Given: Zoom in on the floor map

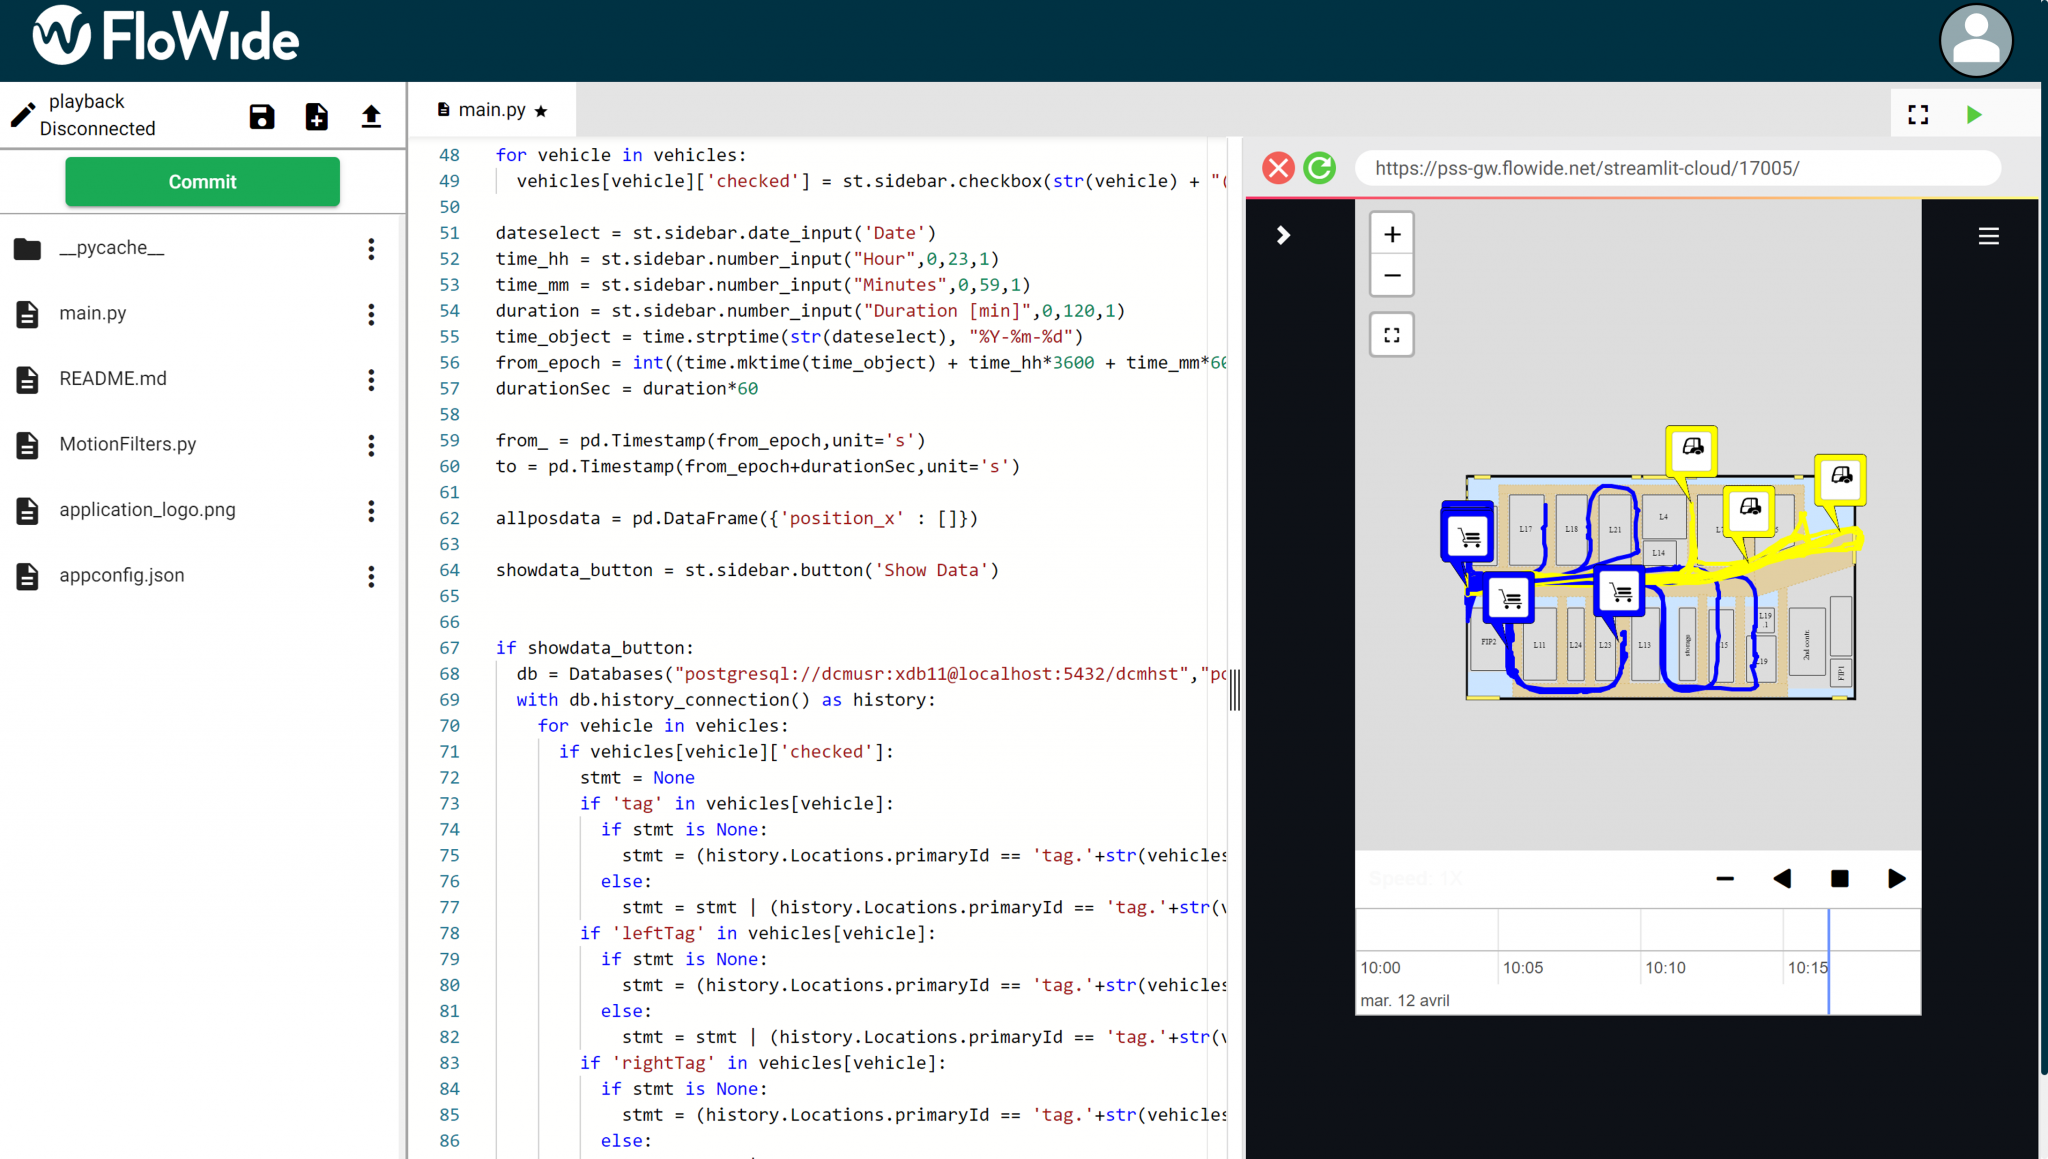Looking at the screenshot, I should pos(1391,233).
